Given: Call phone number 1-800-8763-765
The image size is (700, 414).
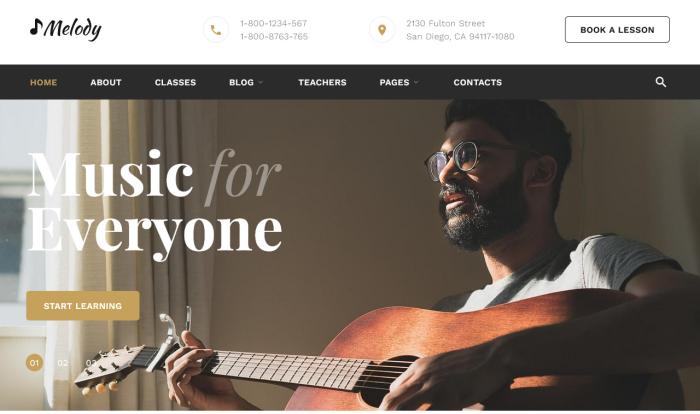Looking at the screenshot, I should (274, 36).
